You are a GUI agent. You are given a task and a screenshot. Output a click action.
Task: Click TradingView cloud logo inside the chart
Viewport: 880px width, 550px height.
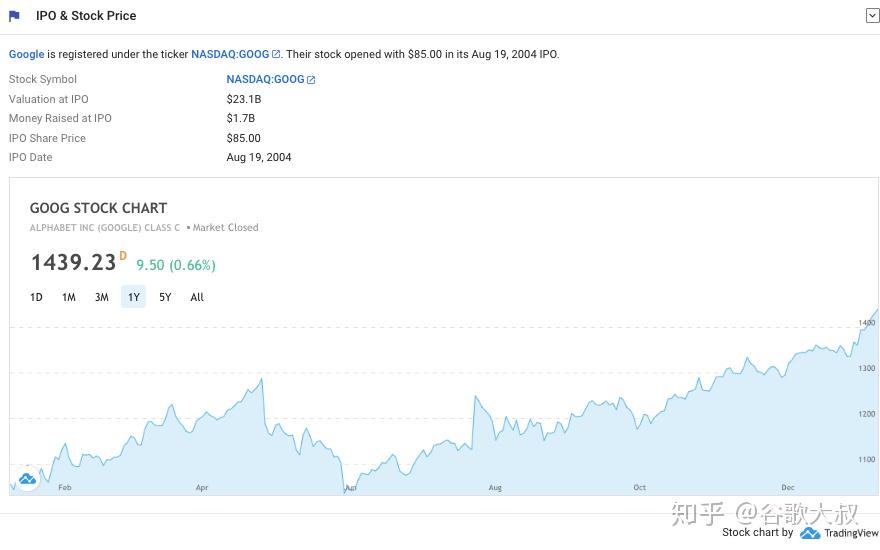[27, 478]
